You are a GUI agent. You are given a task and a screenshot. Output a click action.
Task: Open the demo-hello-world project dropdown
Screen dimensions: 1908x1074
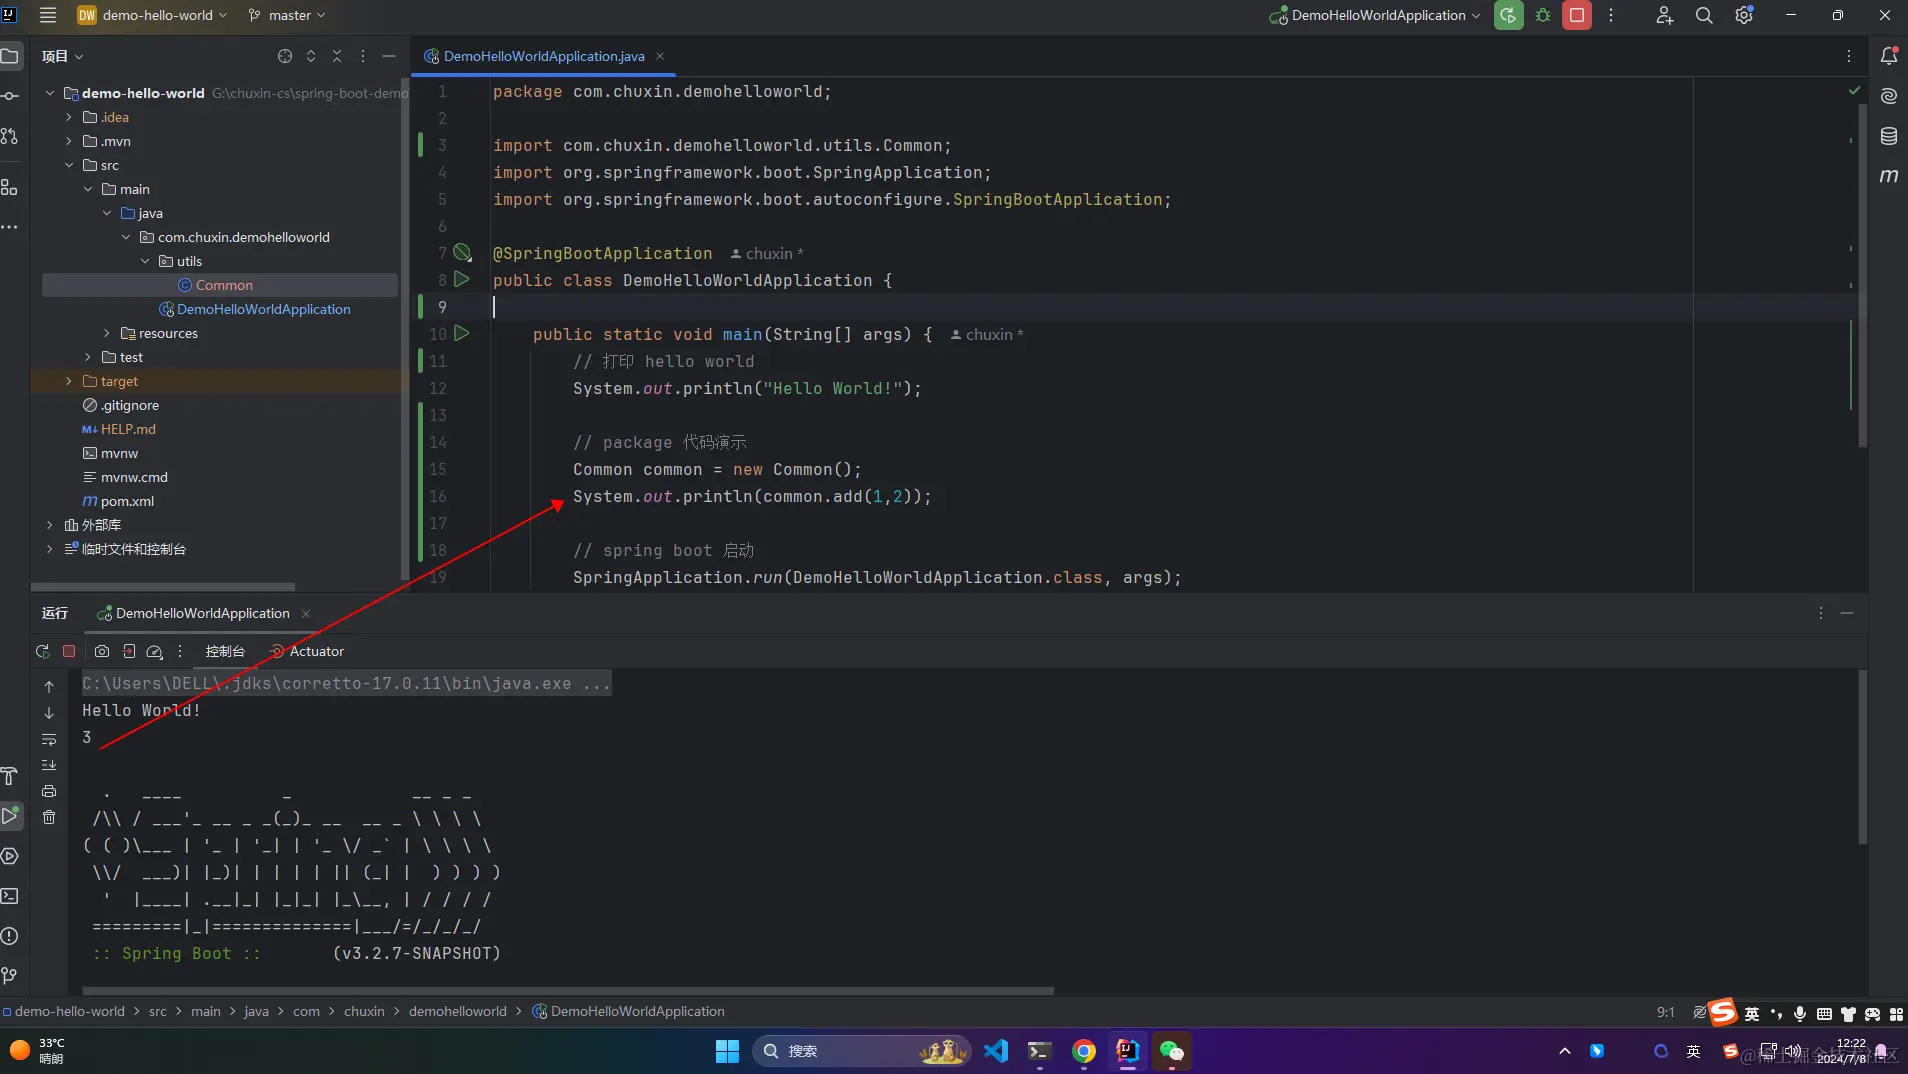point(153,15)
